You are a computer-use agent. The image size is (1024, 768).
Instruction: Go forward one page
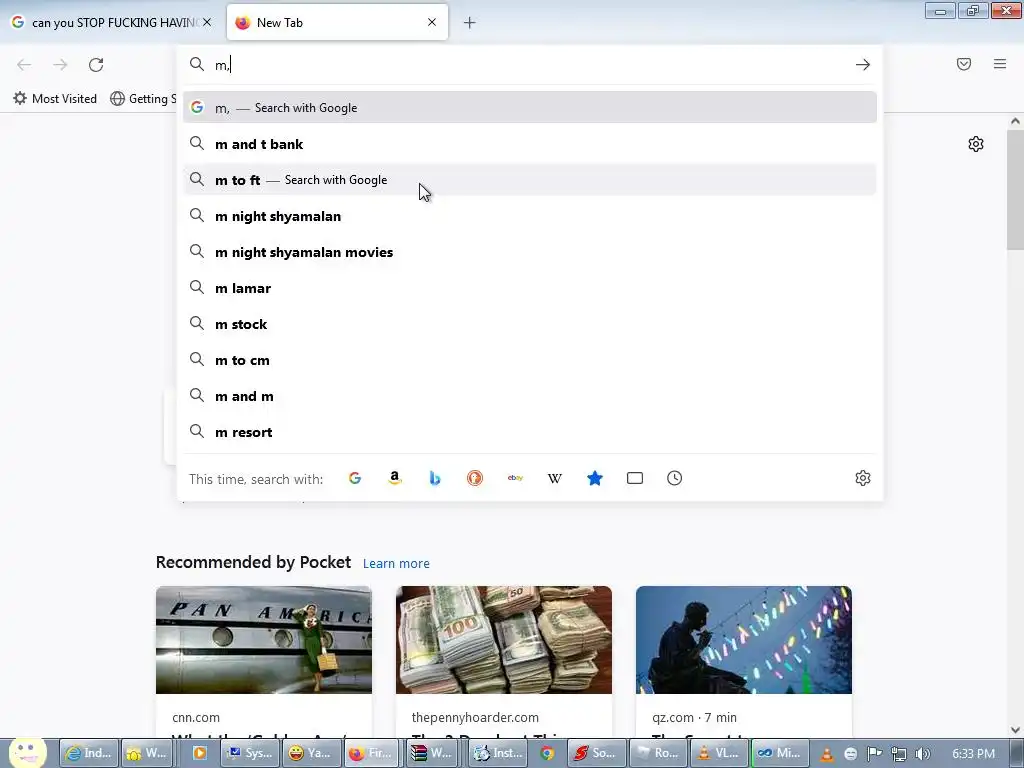(x=60, y=64)
